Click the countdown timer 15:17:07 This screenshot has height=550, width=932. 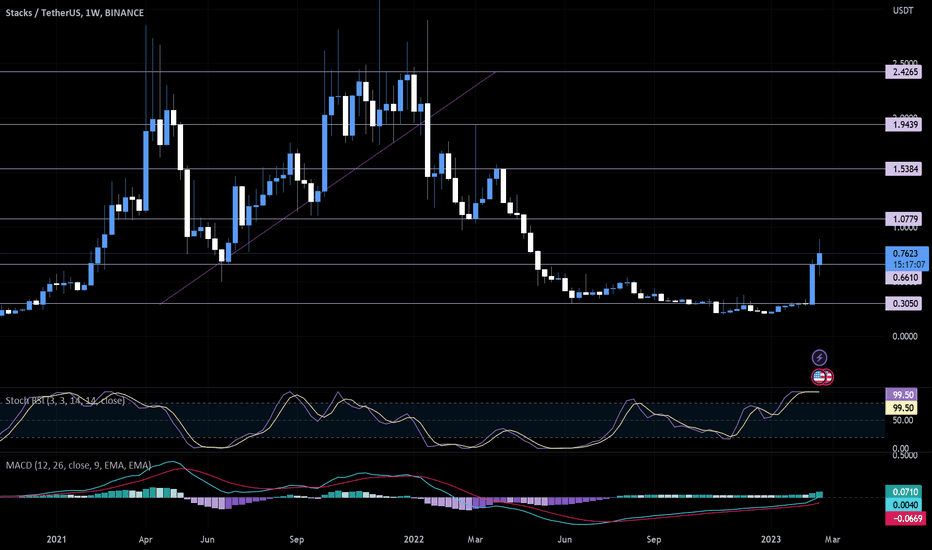[x=909, y=265]
